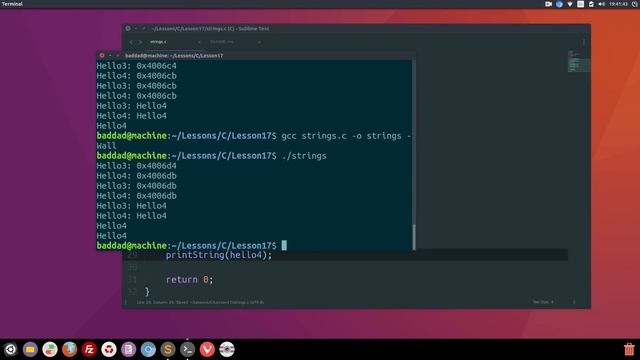Open the Wi-Fi network indicator menu

click(x=570, y=4)
